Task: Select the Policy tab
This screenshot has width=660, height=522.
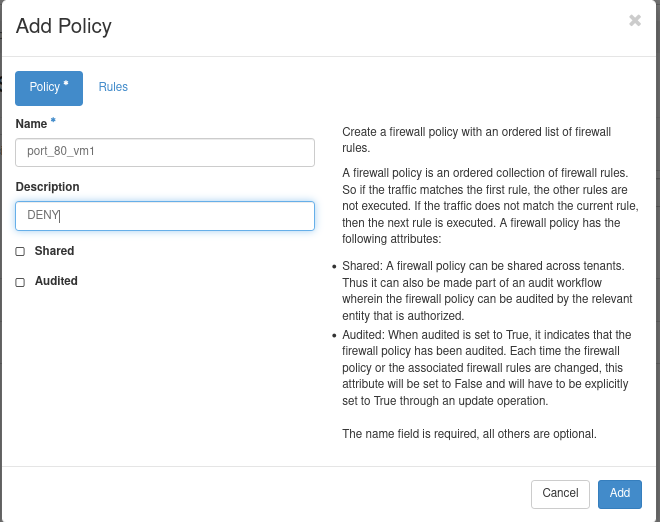Action: point(48,88)
